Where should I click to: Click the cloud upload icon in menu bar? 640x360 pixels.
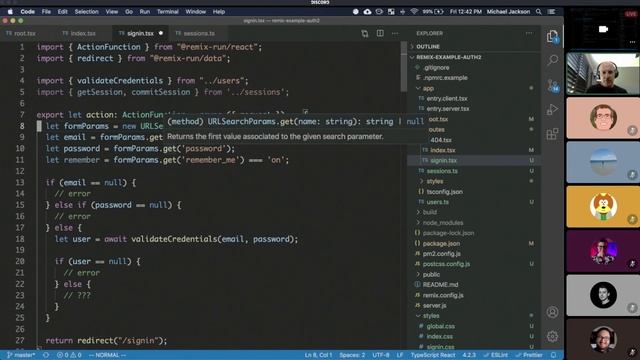(x=367, y=12)
